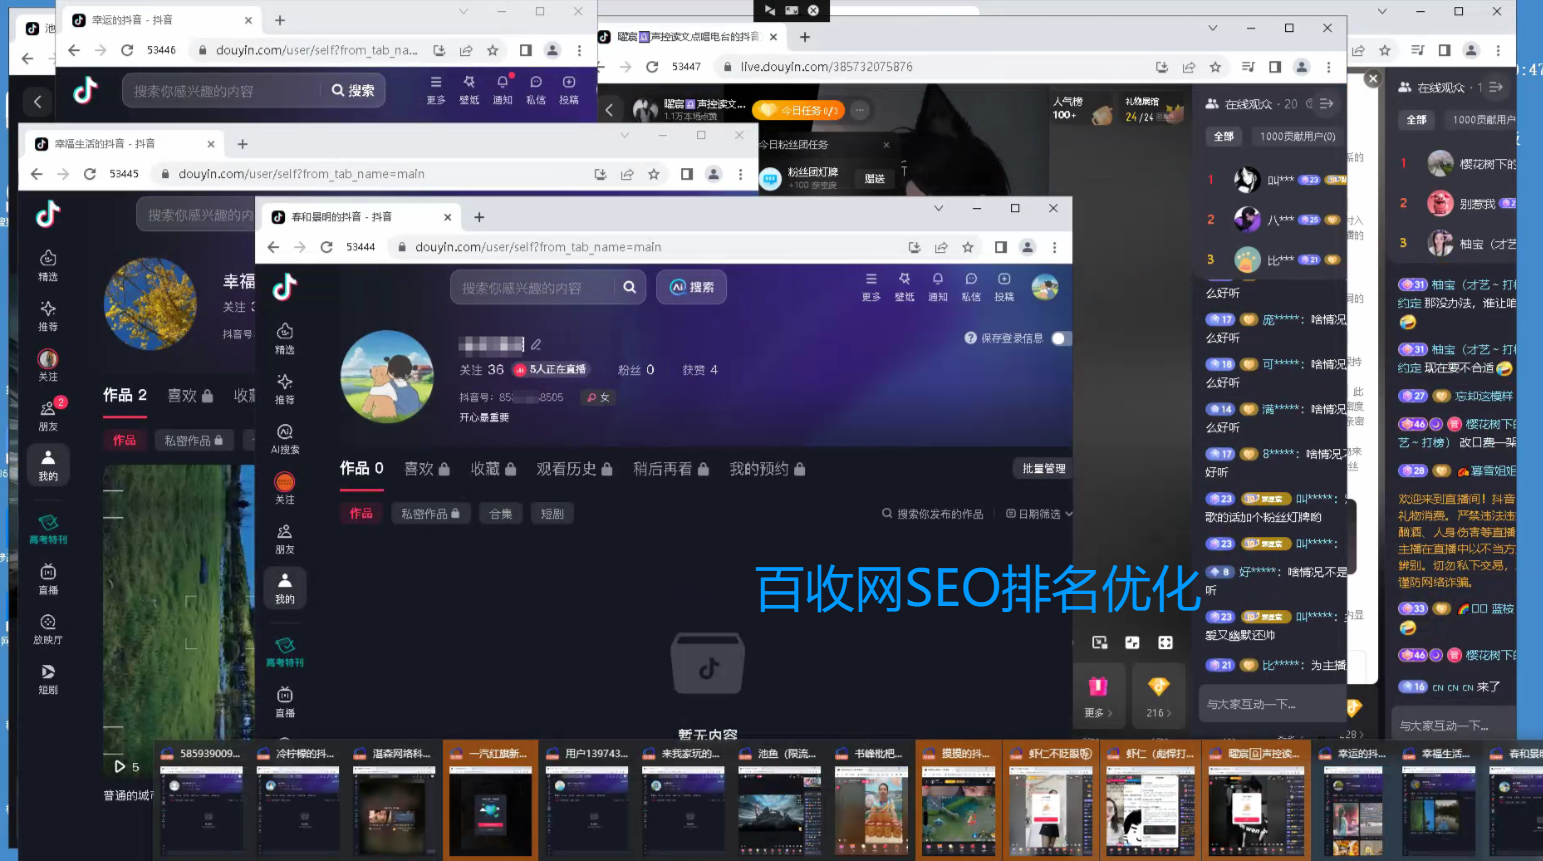Screen dimensions: 1543x861
Task: Click the 赠送 button for 粉丝团灯牌
Action: coord(875,178)
